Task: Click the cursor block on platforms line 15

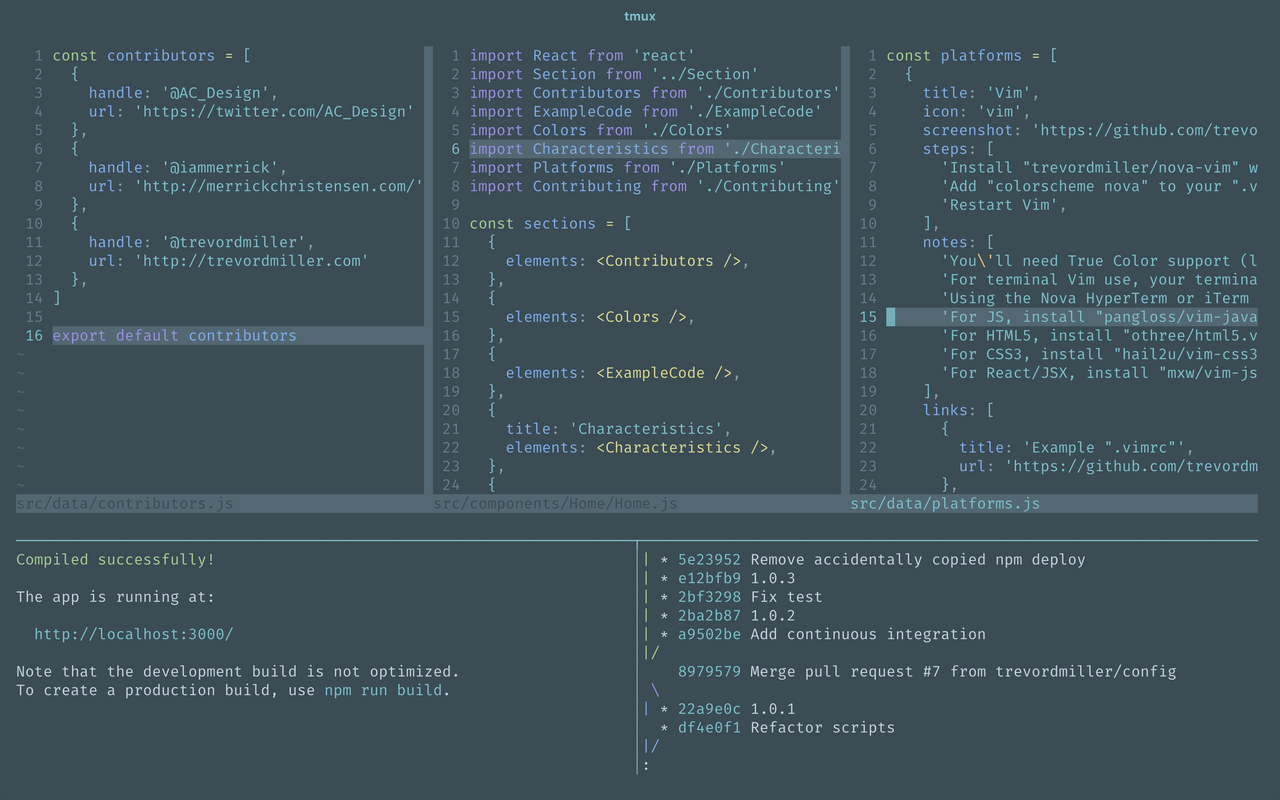Action: (891, 317)
